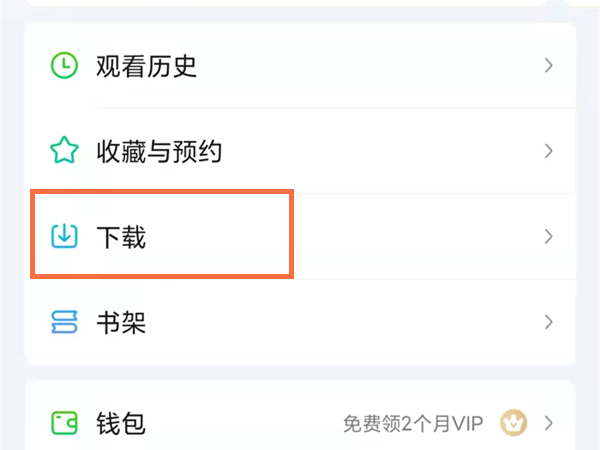Viewport: 600px width, 450px height.
Task: Open the 钱包 wallet entry
Action: [121, 422]
